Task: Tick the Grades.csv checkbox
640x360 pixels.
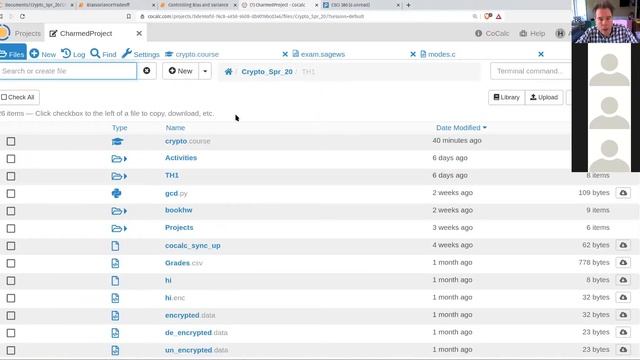Action: (x=11, y=263)
